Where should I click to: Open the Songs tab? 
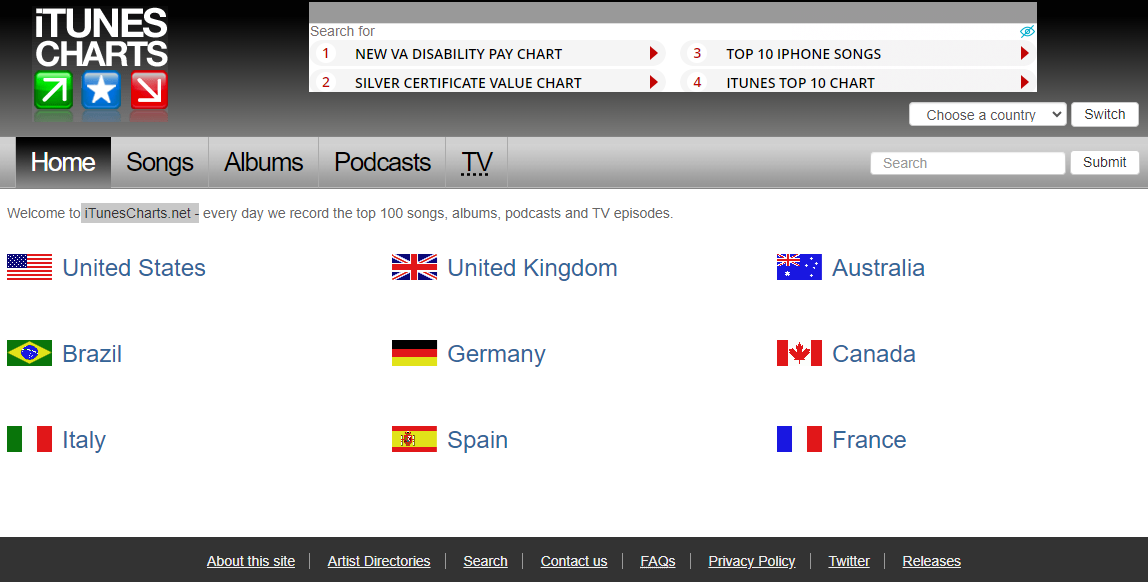[x=160, y=162]
